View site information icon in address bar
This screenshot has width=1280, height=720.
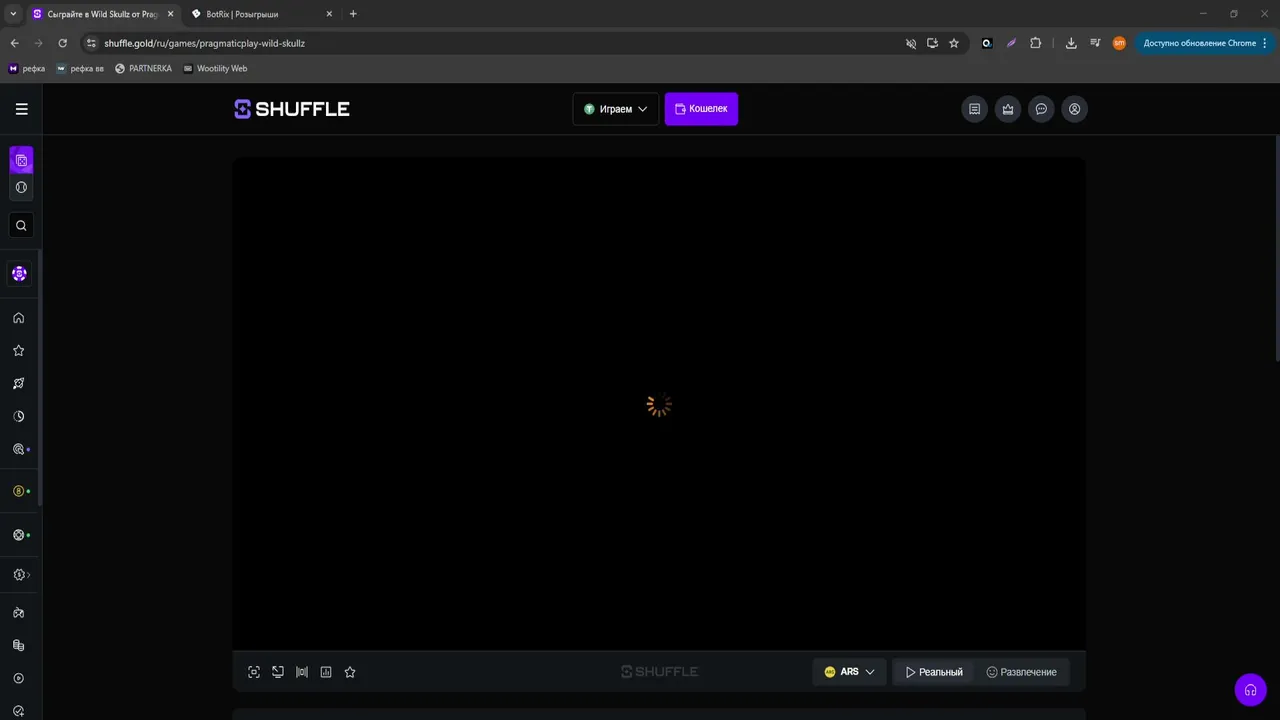pyautogui.click(x=91, y=43)
